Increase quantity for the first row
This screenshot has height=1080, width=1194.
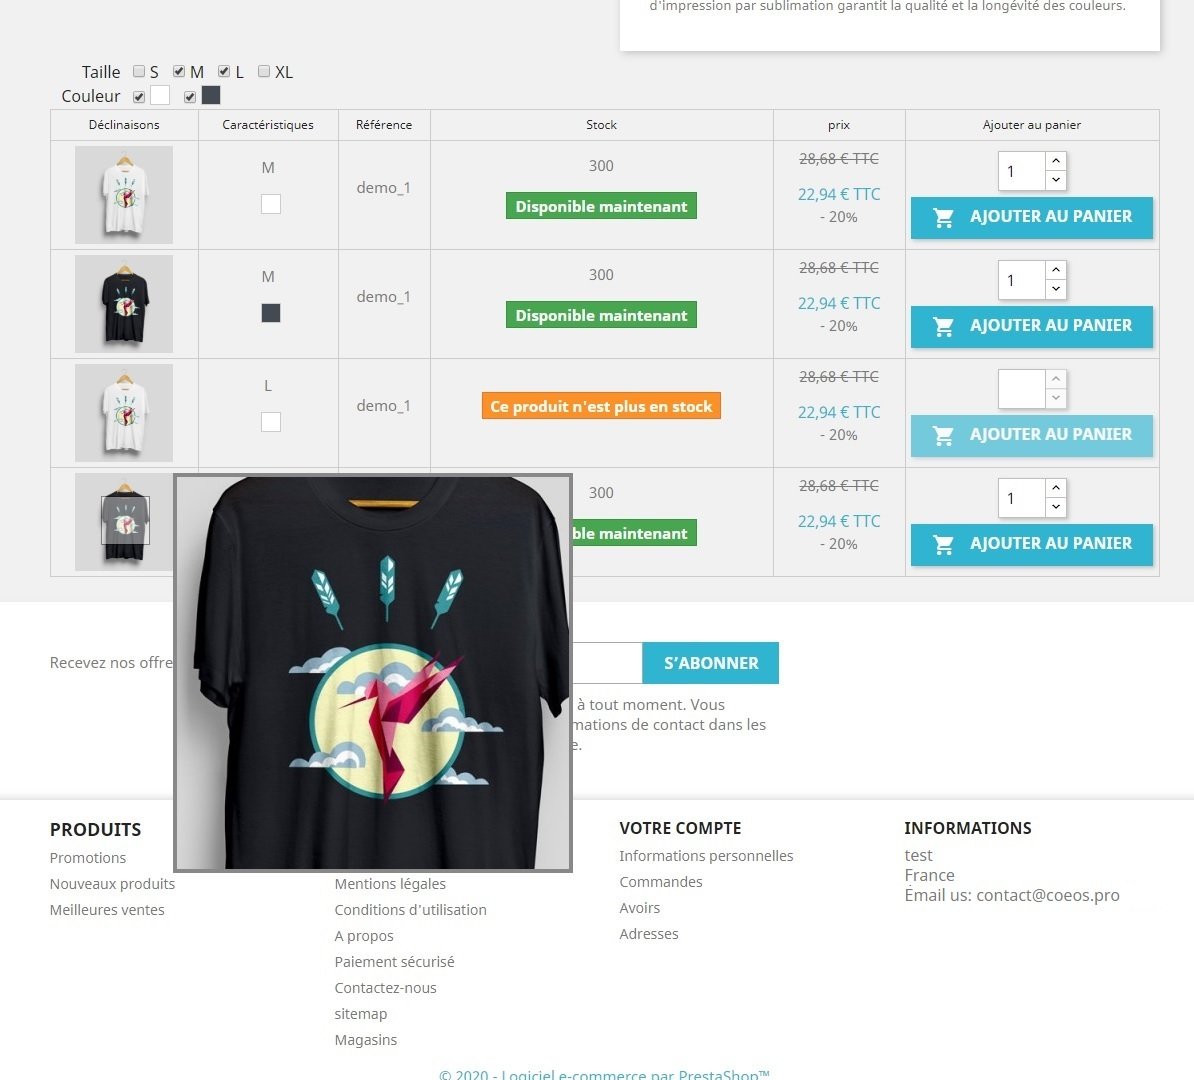tap(1055, 161)
